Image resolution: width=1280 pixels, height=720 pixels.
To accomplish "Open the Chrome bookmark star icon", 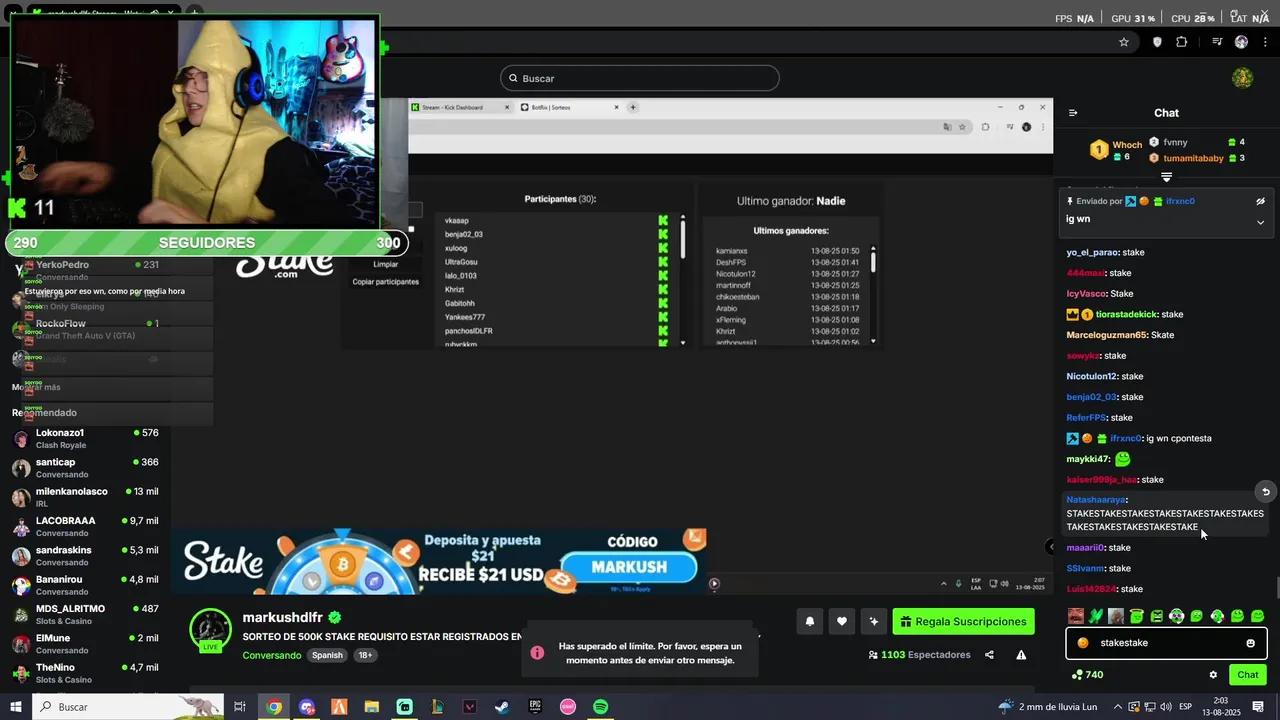I will tap(1124, 42).
